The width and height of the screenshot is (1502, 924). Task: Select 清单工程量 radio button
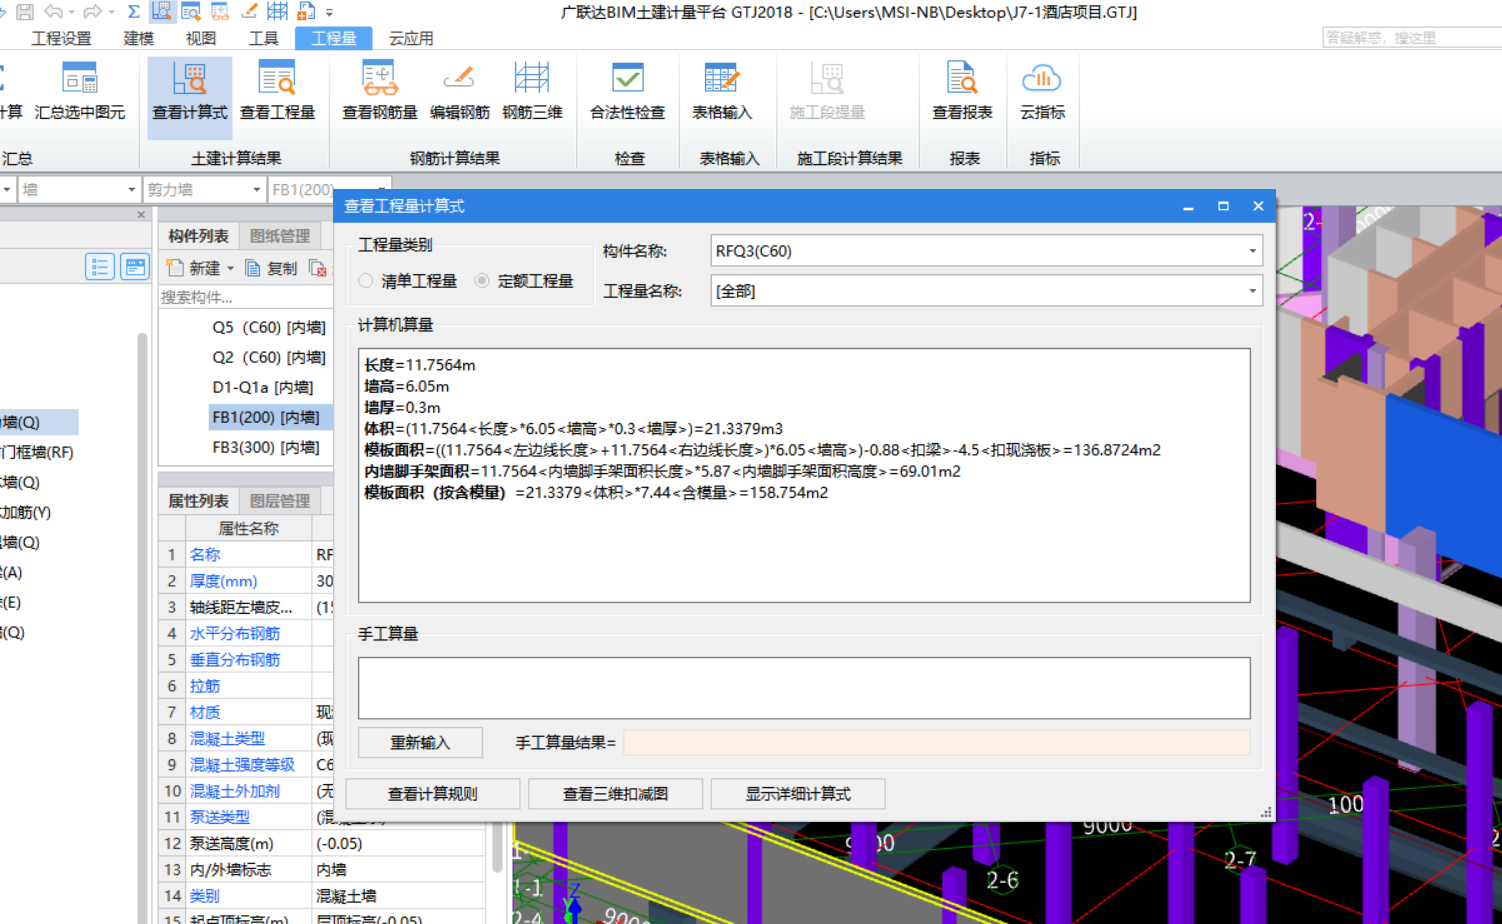coord(366,281)
